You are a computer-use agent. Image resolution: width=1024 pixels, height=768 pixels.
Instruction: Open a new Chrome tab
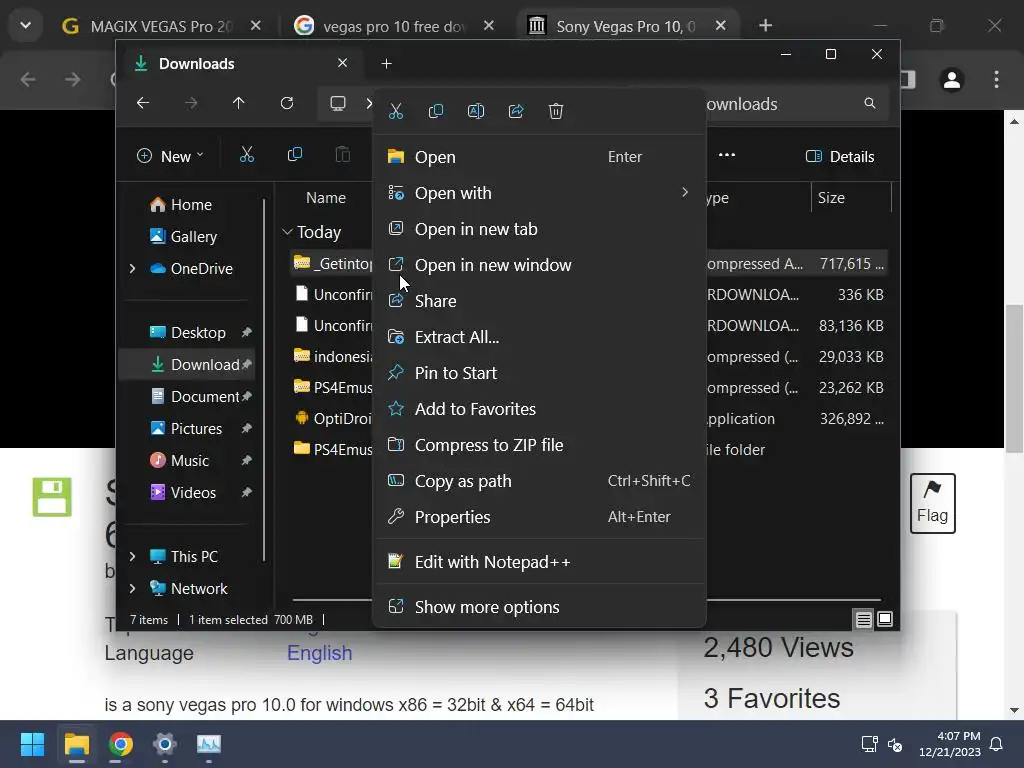765,25
